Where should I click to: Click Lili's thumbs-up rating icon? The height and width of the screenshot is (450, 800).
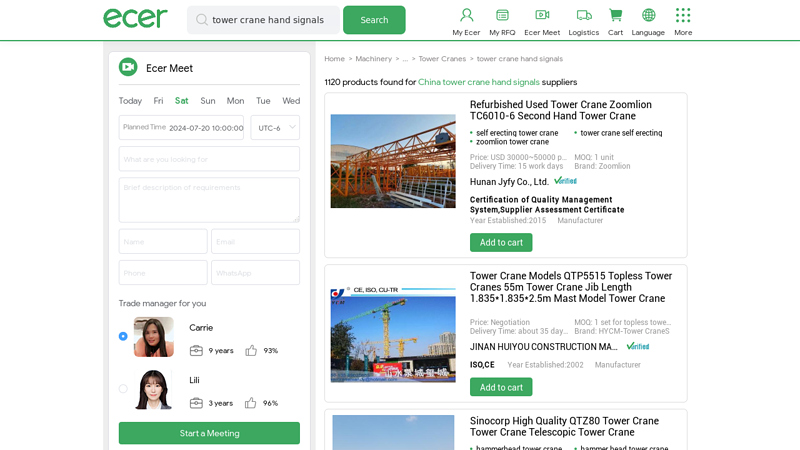click(250, 403)
